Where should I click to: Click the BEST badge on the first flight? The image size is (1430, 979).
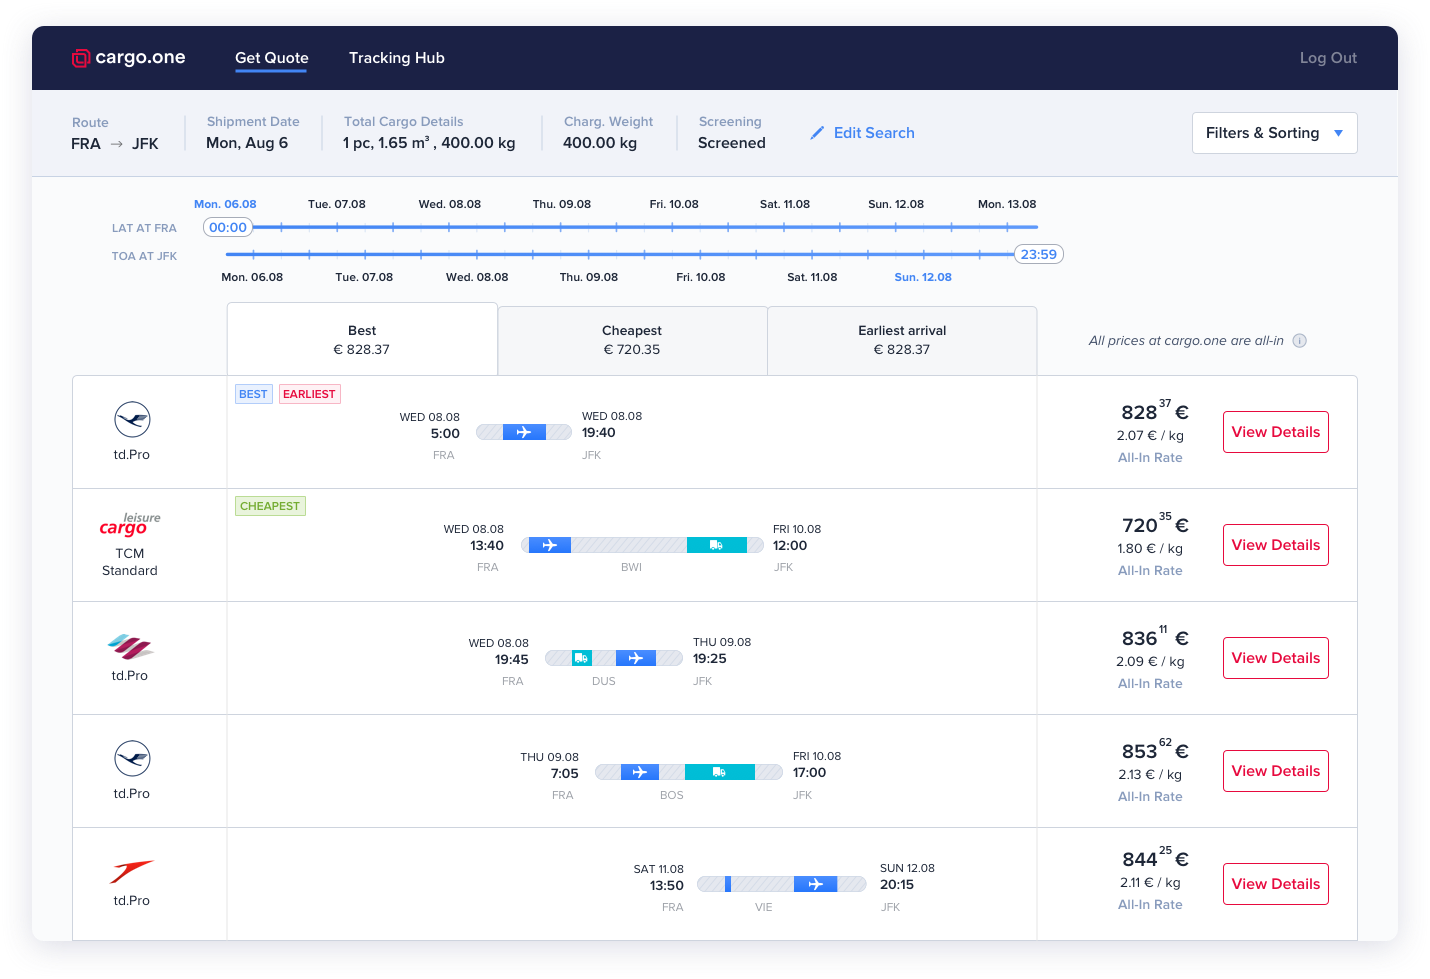[x=253, y=393]
